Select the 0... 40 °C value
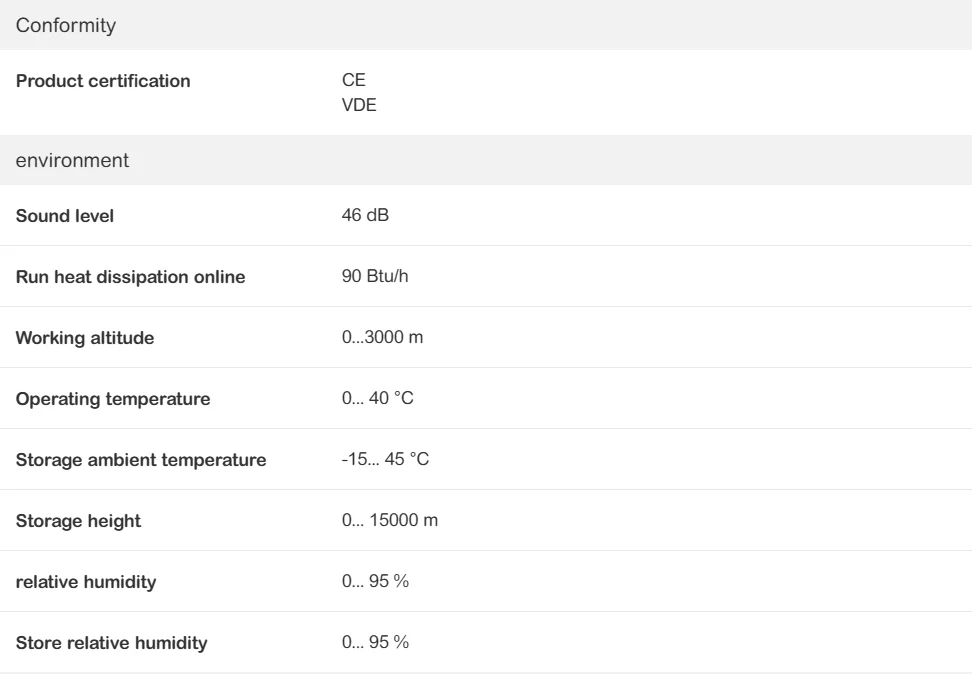The image size is (973, 674). pos(377,399)
